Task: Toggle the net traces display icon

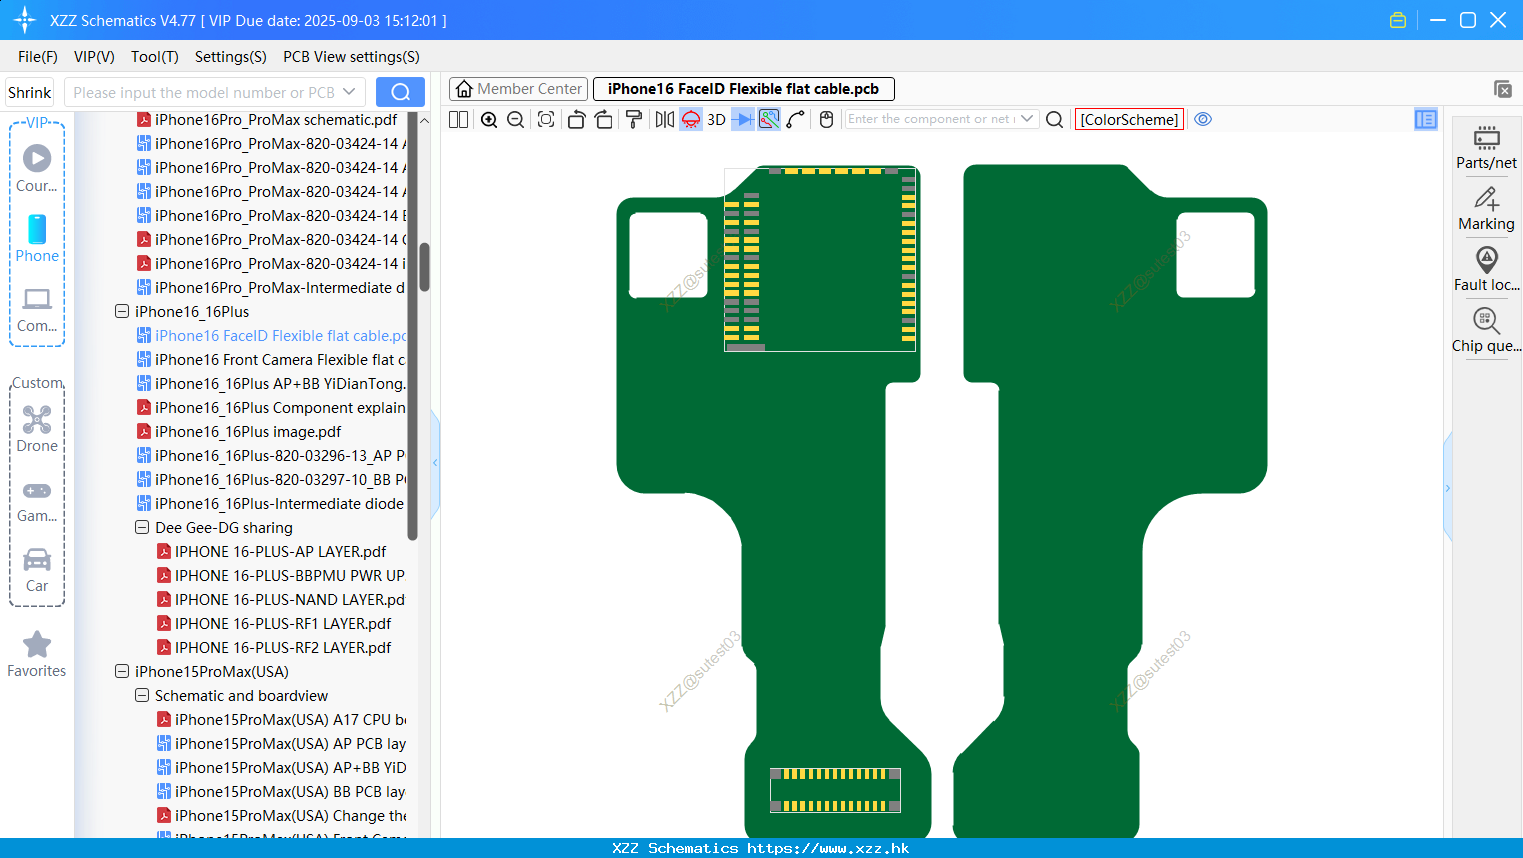Action: pos(769,120)
